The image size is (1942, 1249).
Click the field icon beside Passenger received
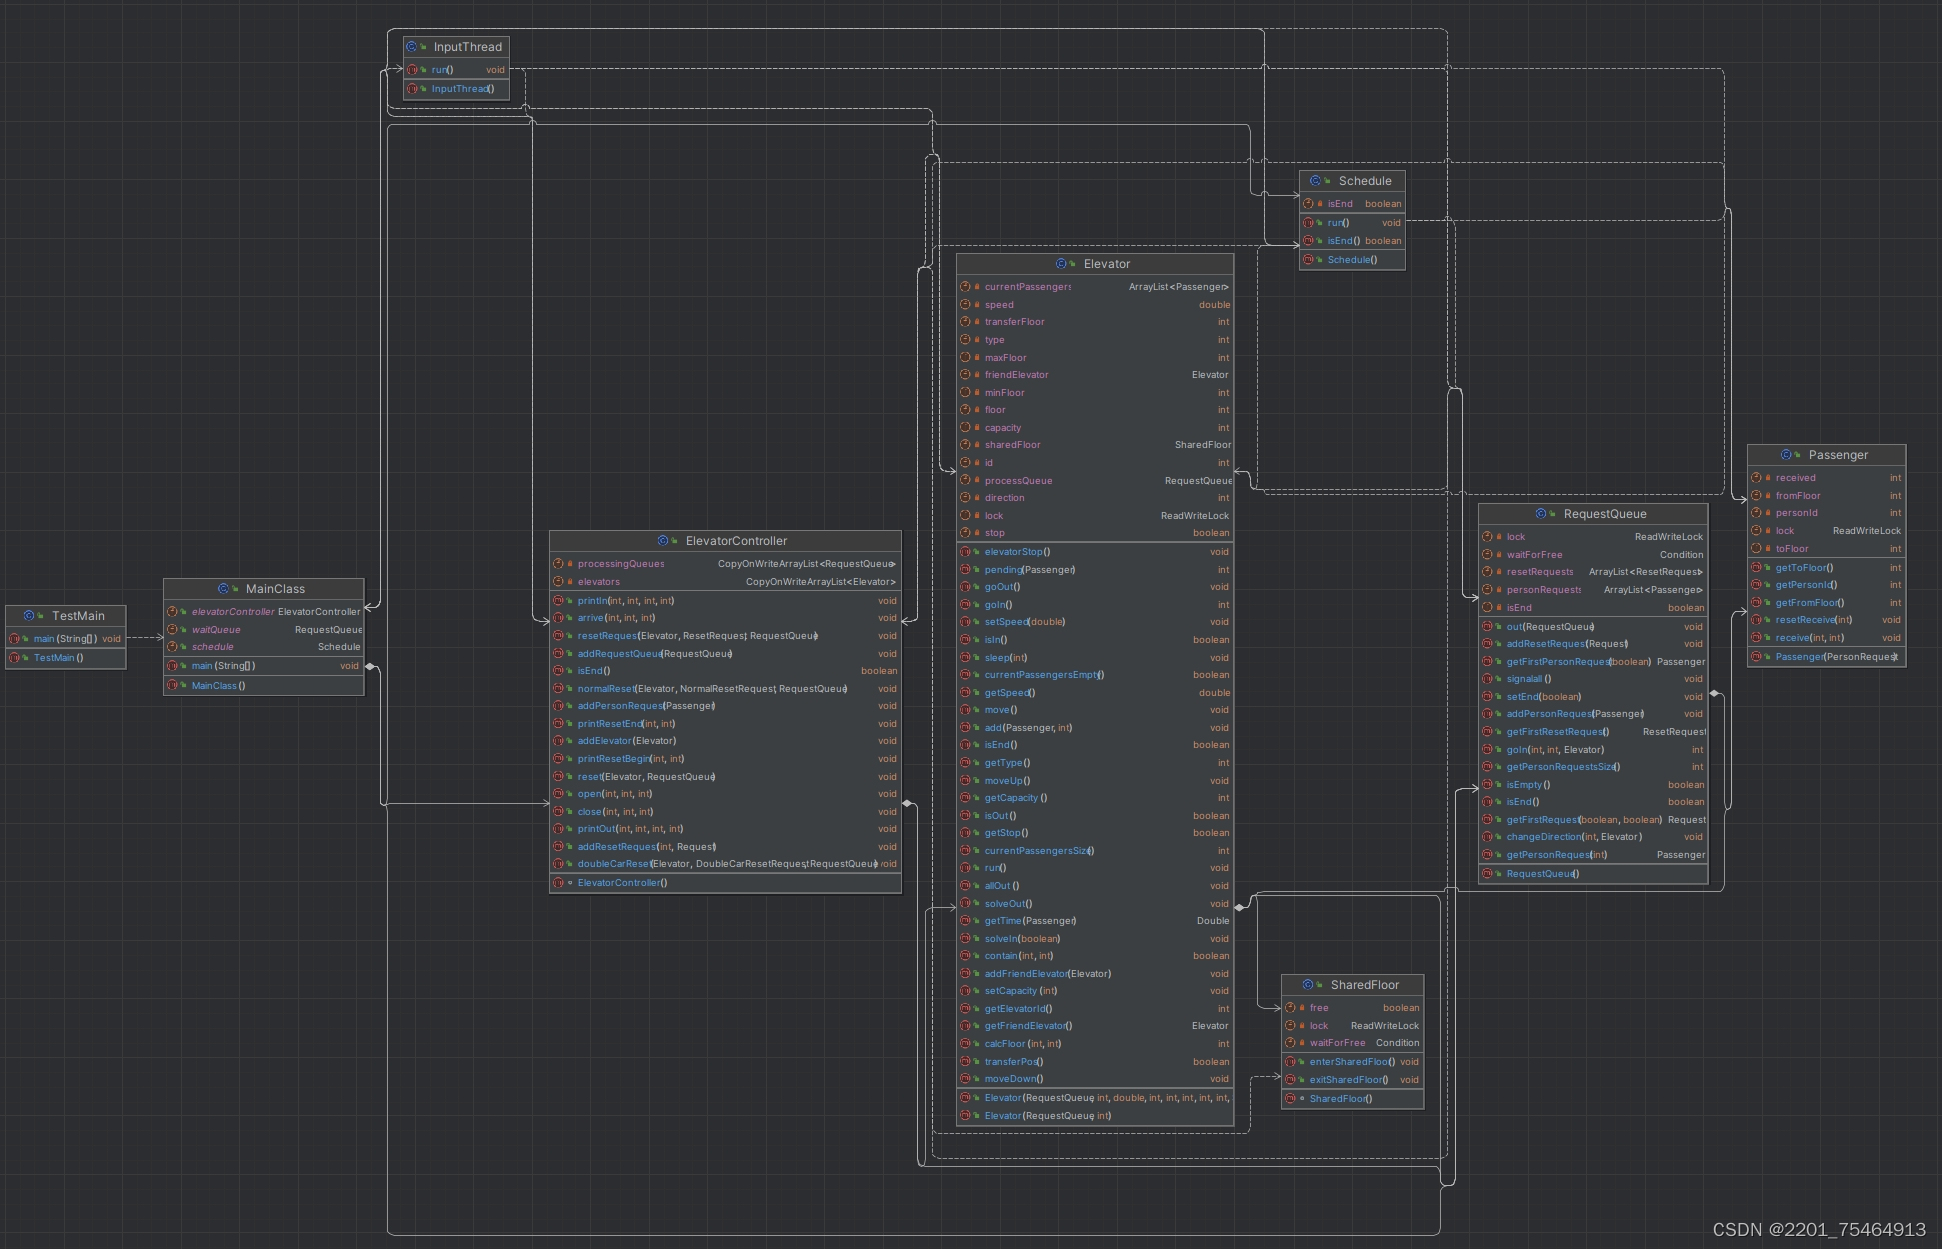click(1756, 478)
